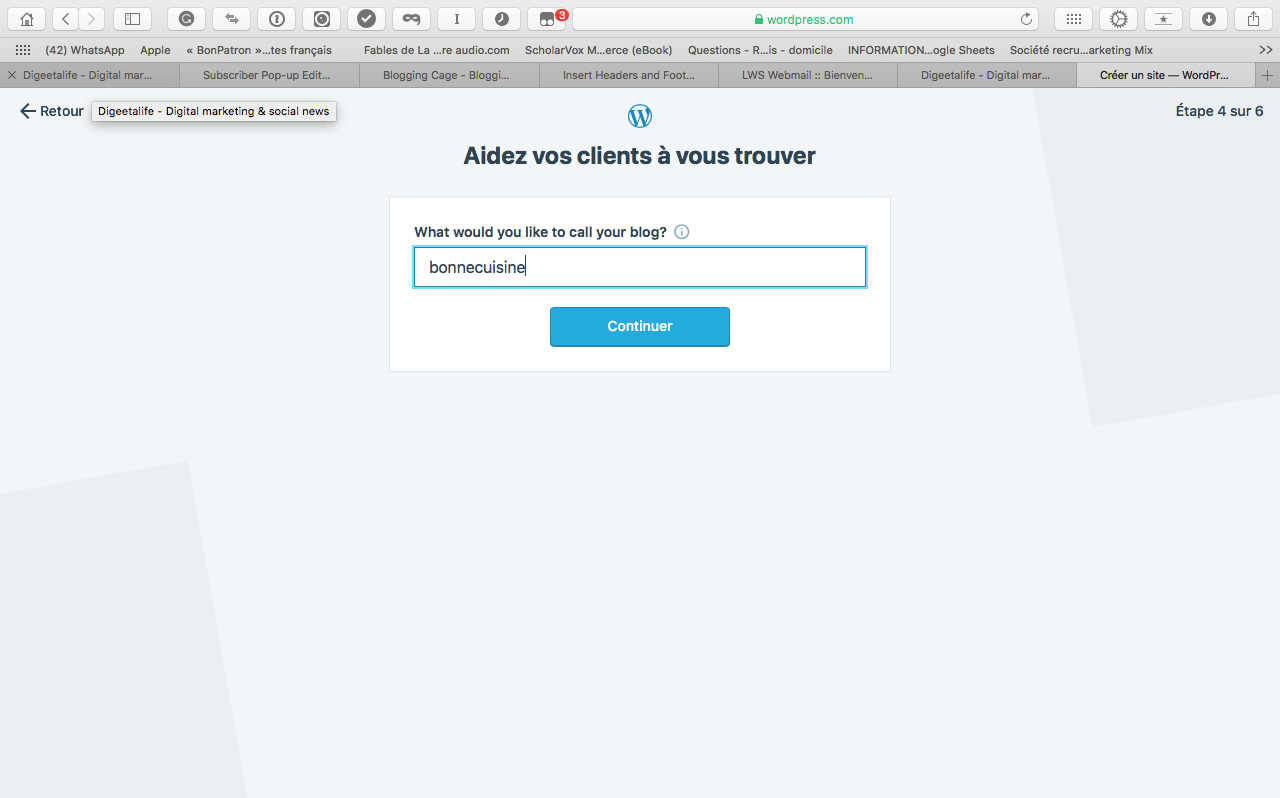Image resolution: width=1280 pixels, height=798 pixels.
Task: Open the Safari home page button
Action: 27,19
